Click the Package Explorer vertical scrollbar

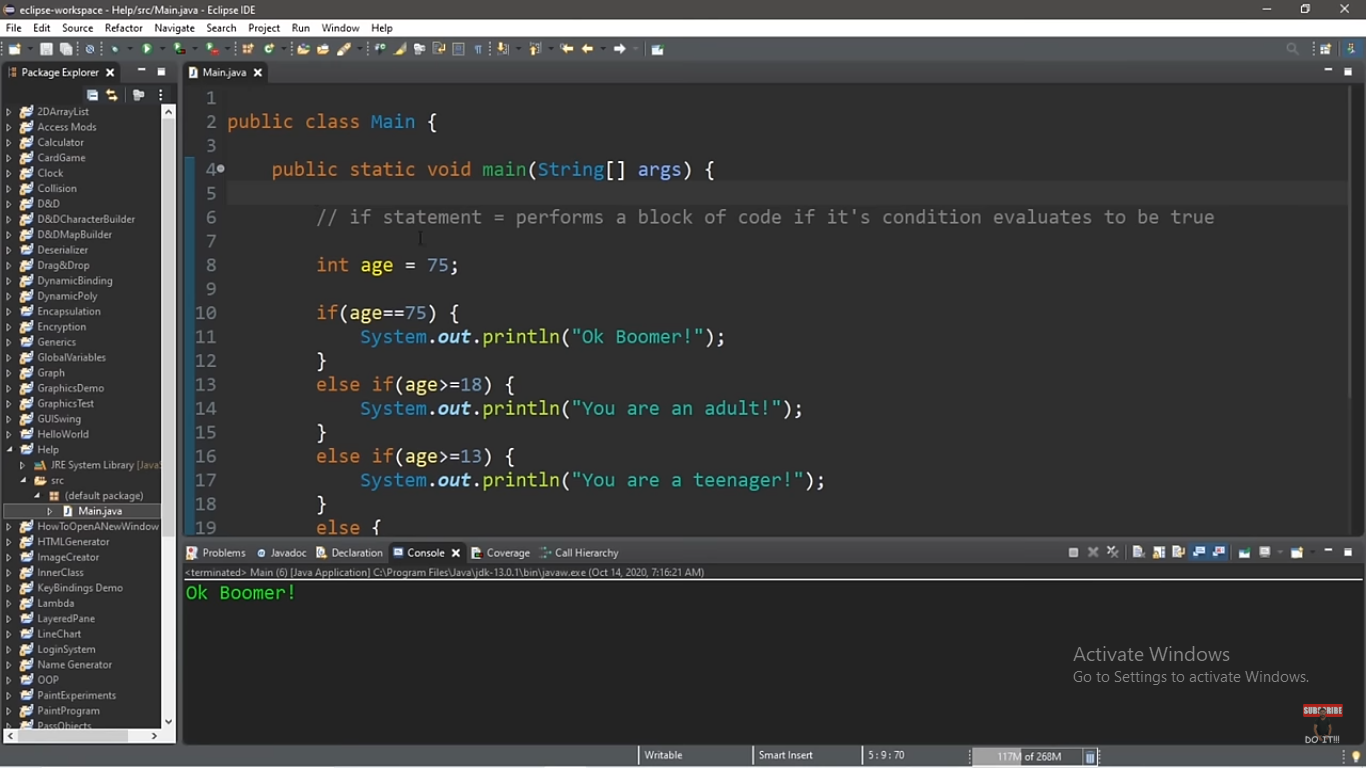click(168, 416)
